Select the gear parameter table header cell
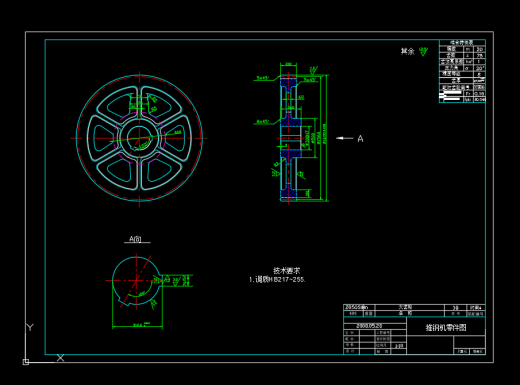Viewport: 520px width, 385px height. [462, 43]
